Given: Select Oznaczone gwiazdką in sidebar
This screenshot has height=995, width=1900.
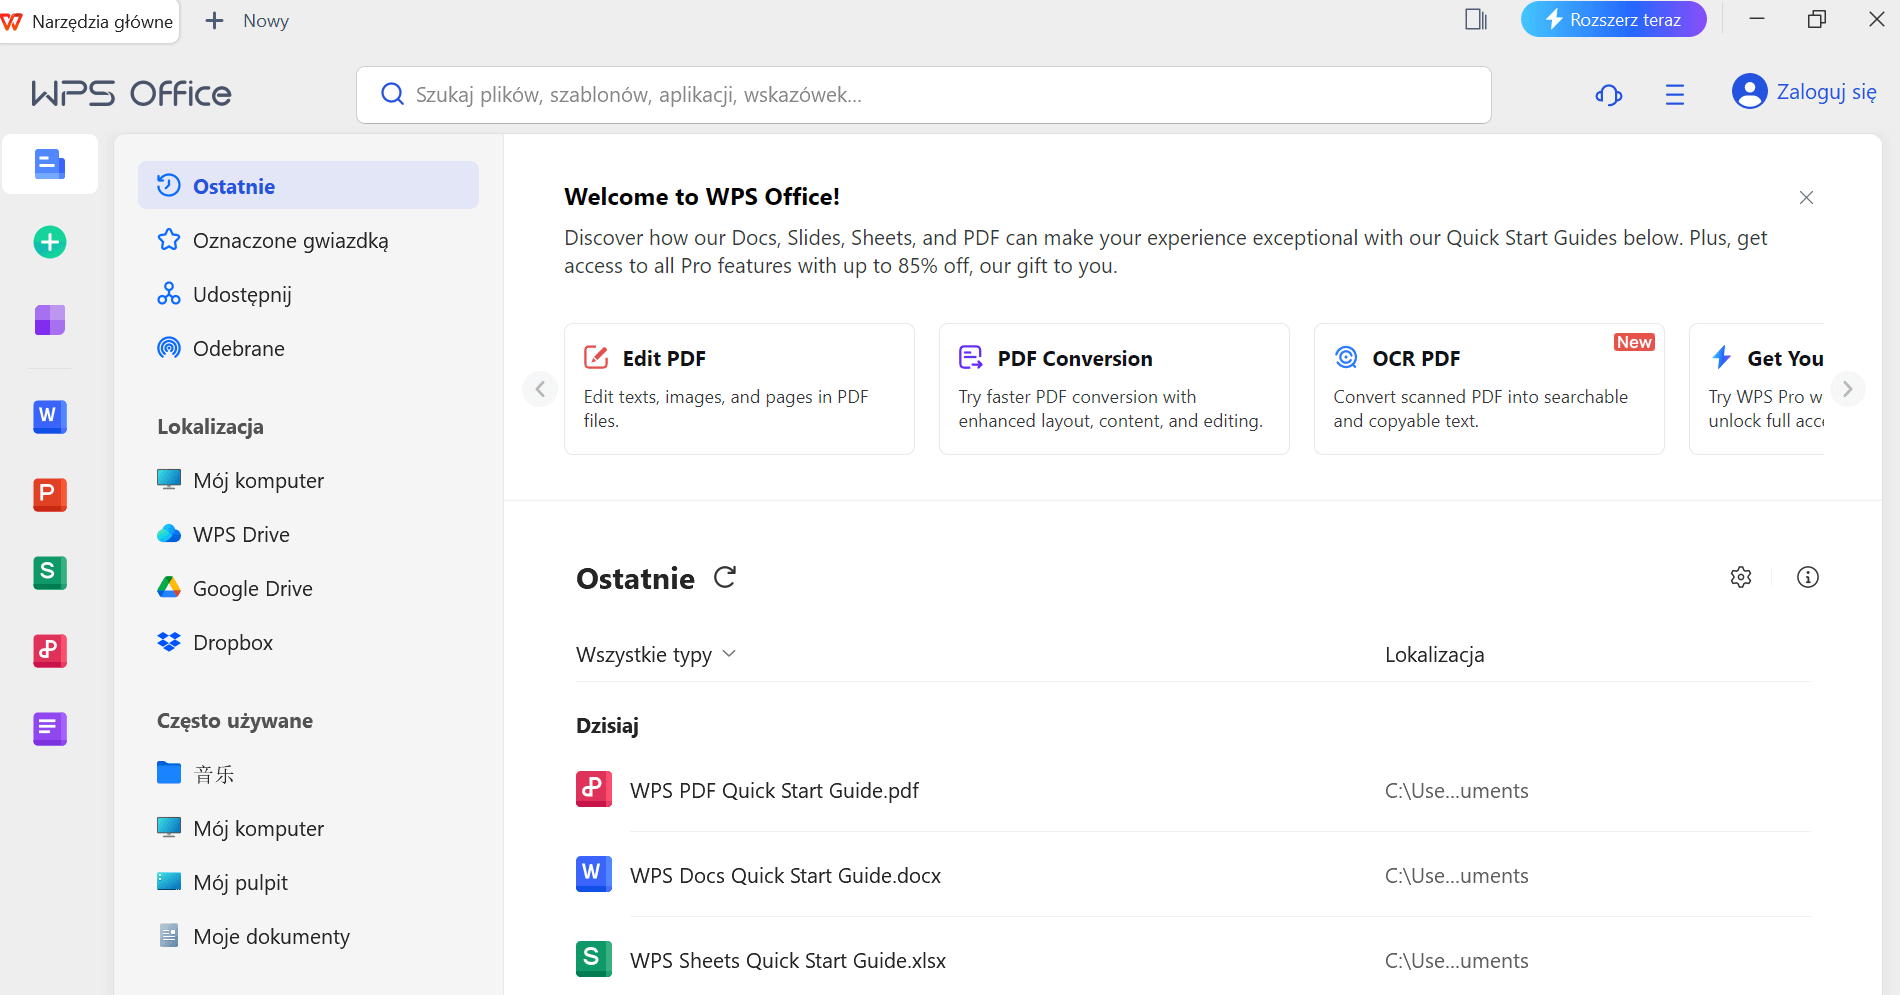Looking at the screenshot, I should click(290, 240).
